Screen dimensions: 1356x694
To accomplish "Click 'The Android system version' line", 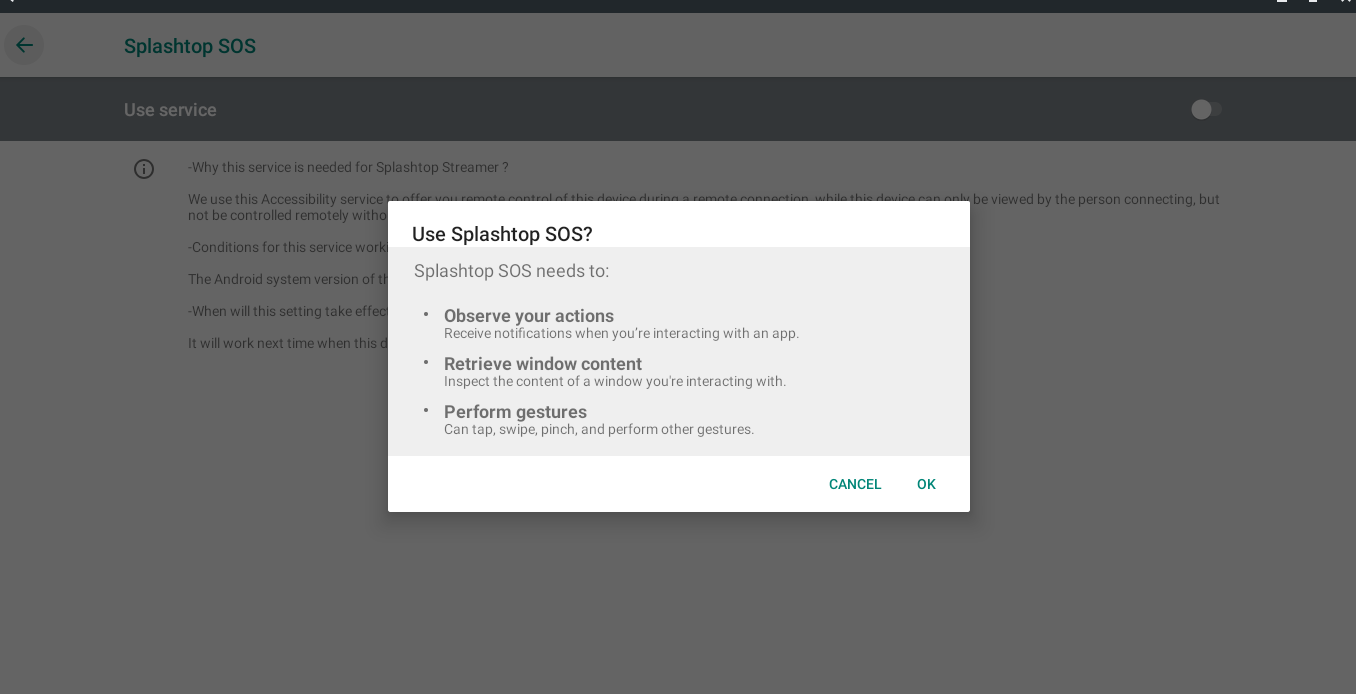I will point(288,279).
